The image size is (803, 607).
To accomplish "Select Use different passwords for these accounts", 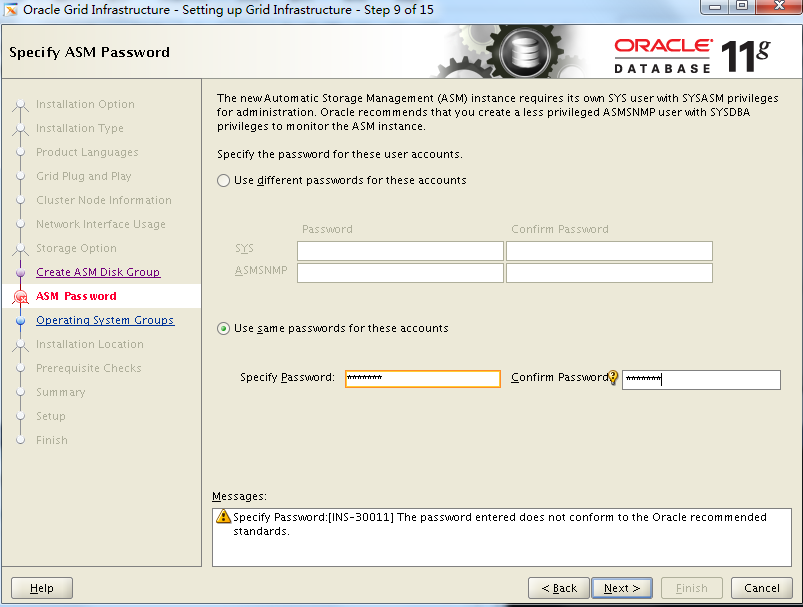I will pyautogui.click(x=223, y=180).
